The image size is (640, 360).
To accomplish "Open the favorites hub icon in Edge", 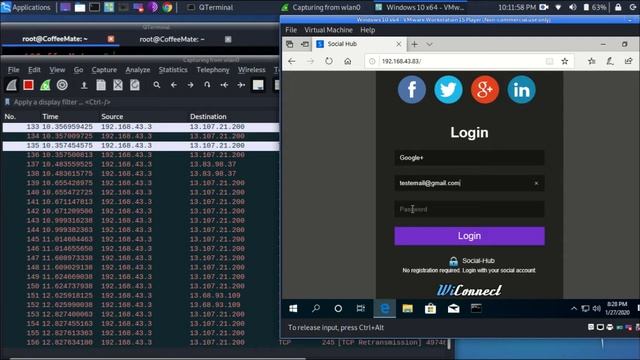I will click(591, 61).
